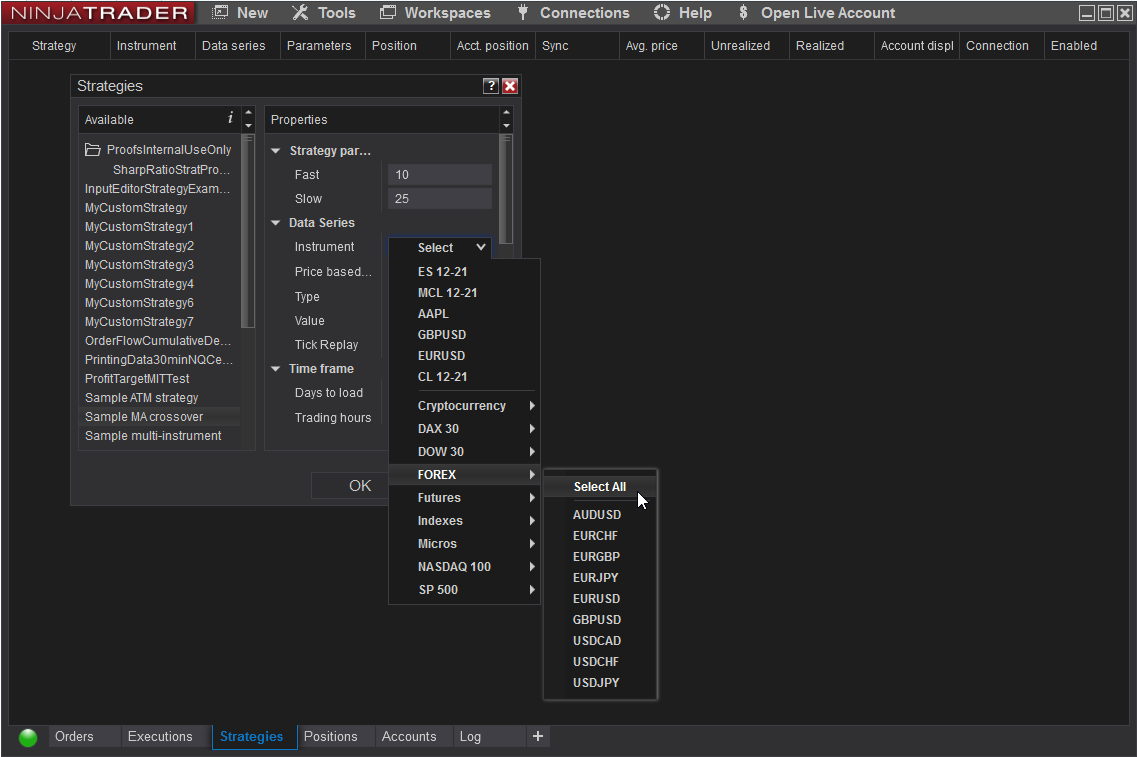Click the plus icon to add a tab

pyautogui.click(x=538, y=737)
